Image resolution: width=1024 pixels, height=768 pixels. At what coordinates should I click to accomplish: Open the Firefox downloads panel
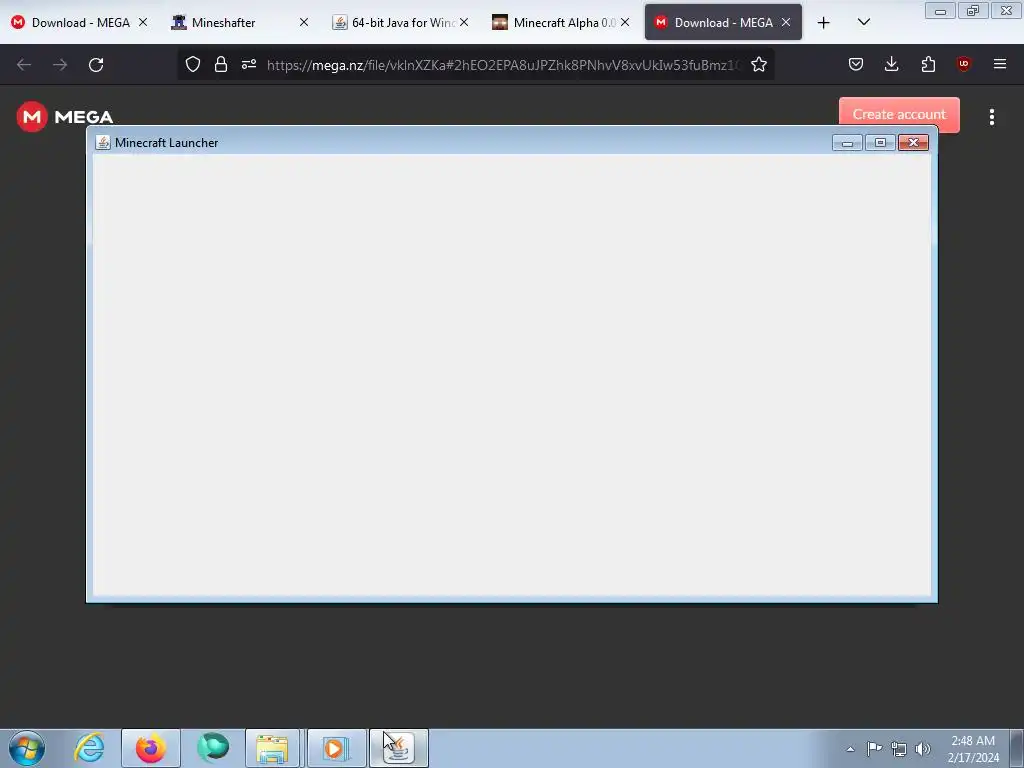point(891,64)
